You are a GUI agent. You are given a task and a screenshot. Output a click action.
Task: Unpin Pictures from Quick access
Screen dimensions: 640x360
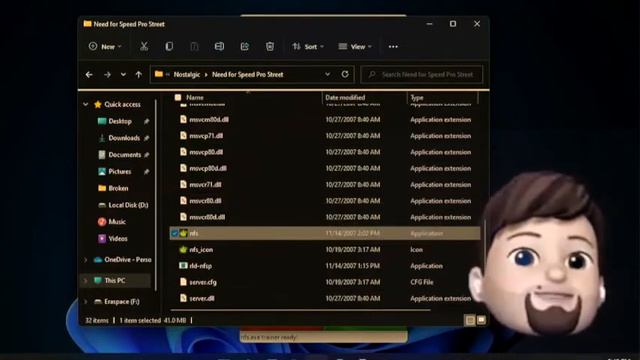pos(147,172)
